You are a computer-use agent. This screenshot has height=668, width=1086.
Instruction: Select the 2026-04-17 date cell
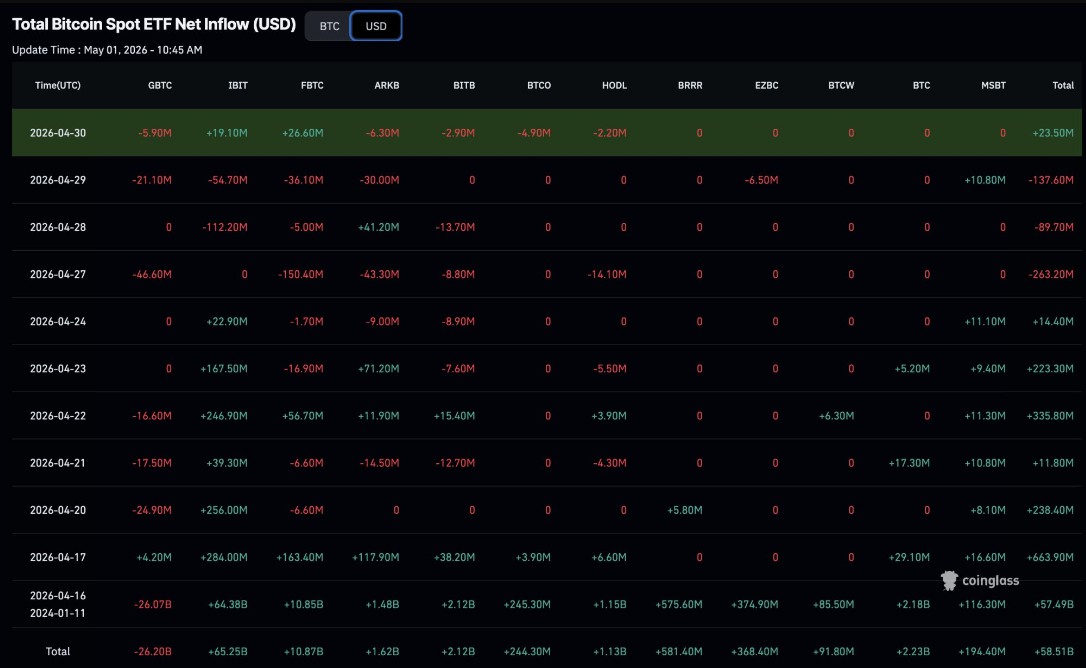click(58, 557)
